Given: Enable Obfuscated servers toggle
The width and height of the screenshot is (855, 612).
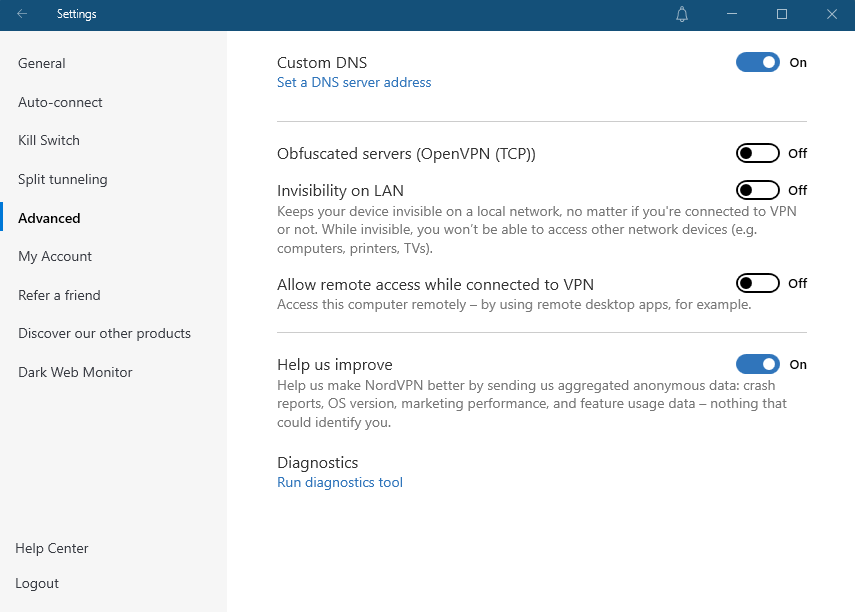Looking at the screenshot, I should [x=757, y=153].
